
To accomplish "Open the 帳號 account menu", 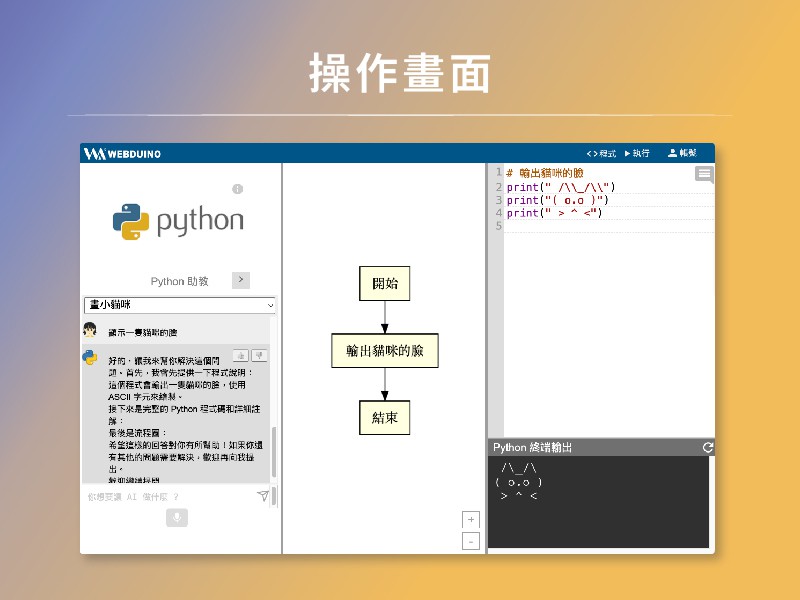I will (682, 153).
